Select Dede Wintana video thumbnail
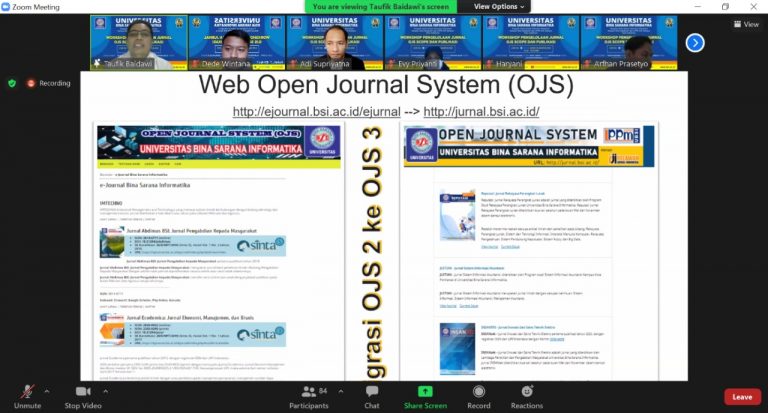The width and height of the screenshot is (768, 413). coord(237,43)
